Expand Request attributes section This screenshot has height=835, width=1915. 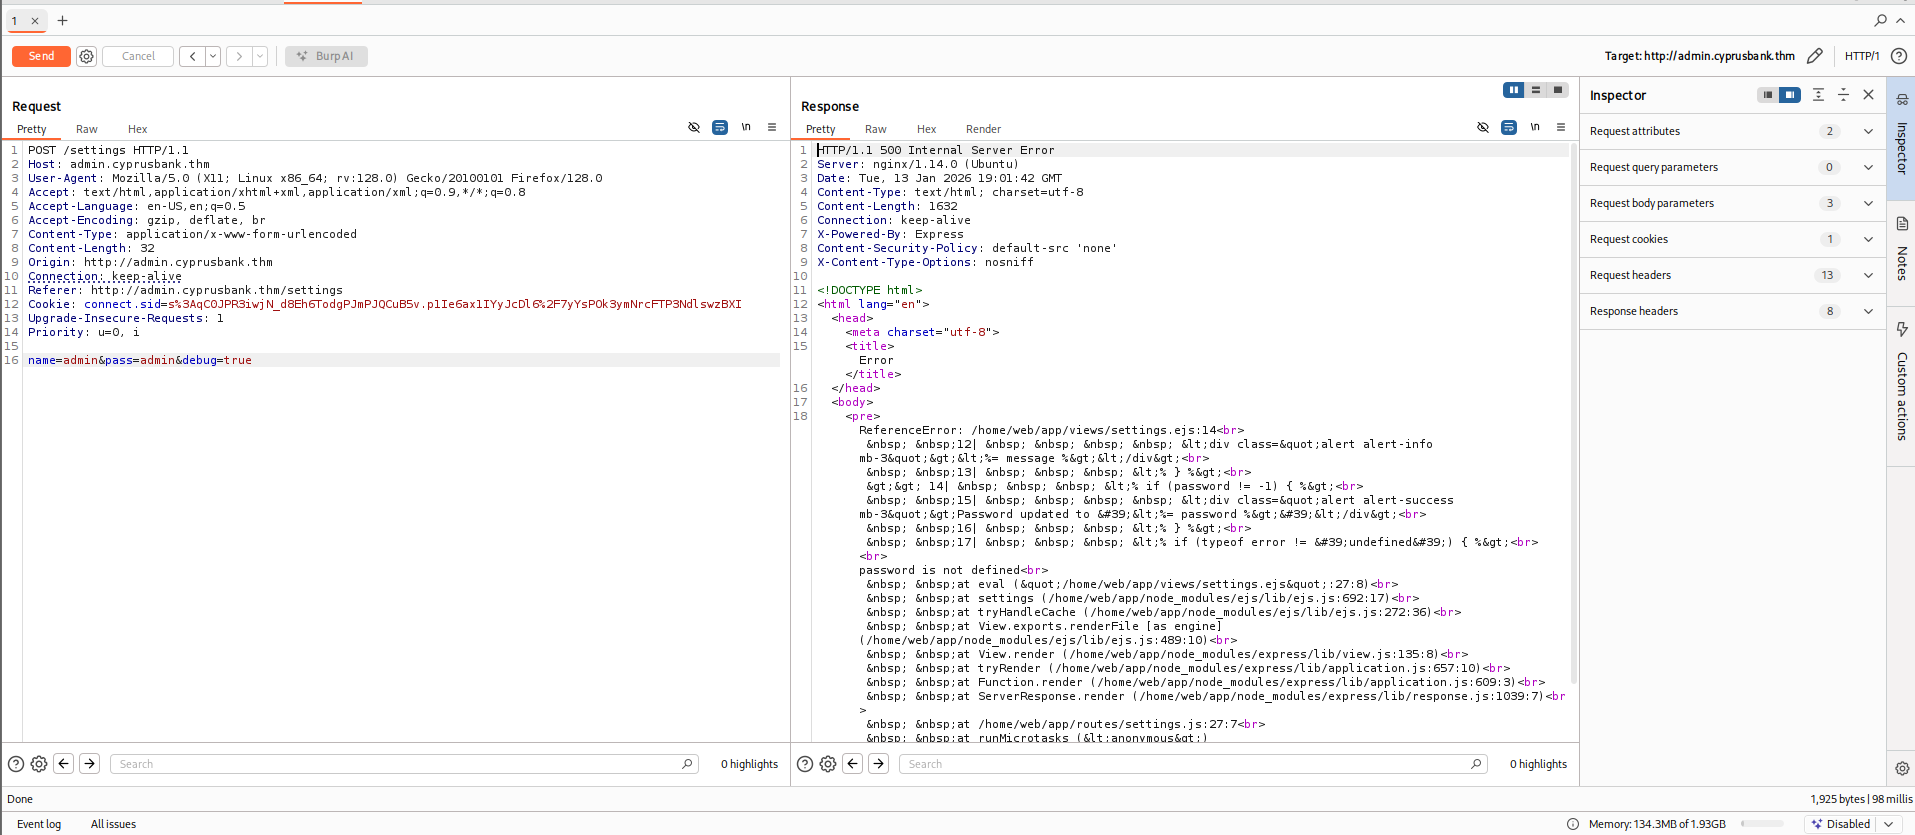[1867, 131]
